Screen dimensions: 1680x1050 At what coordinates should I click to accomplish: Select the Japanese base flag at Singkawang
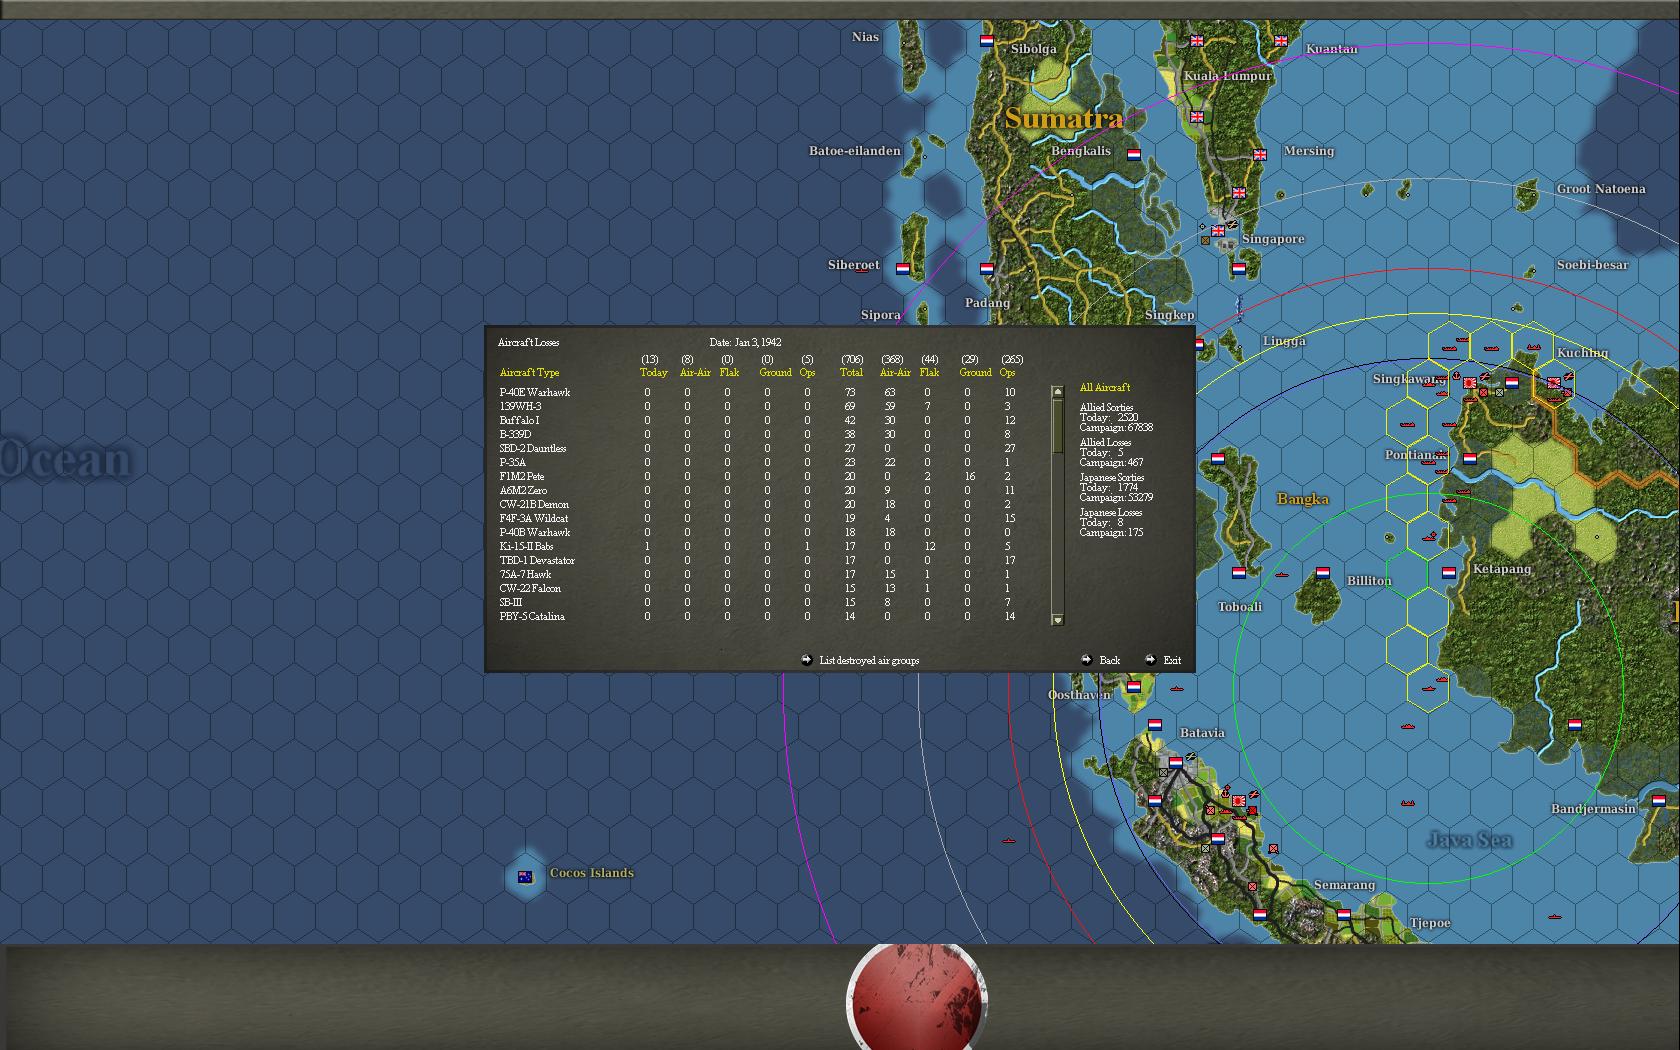(1469, 383)
